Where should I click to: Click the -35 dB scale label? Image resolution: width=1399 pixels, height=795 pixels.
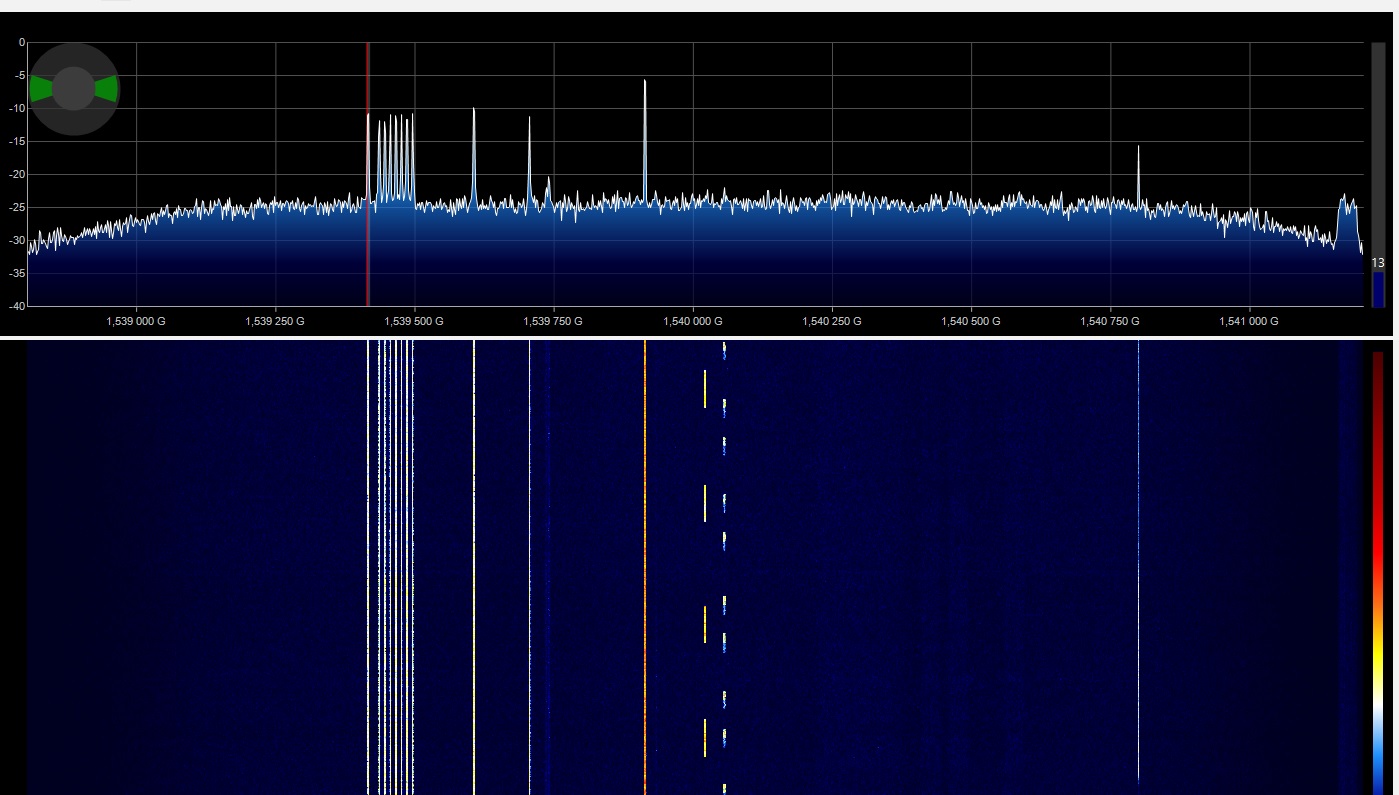tap(17, 273)
